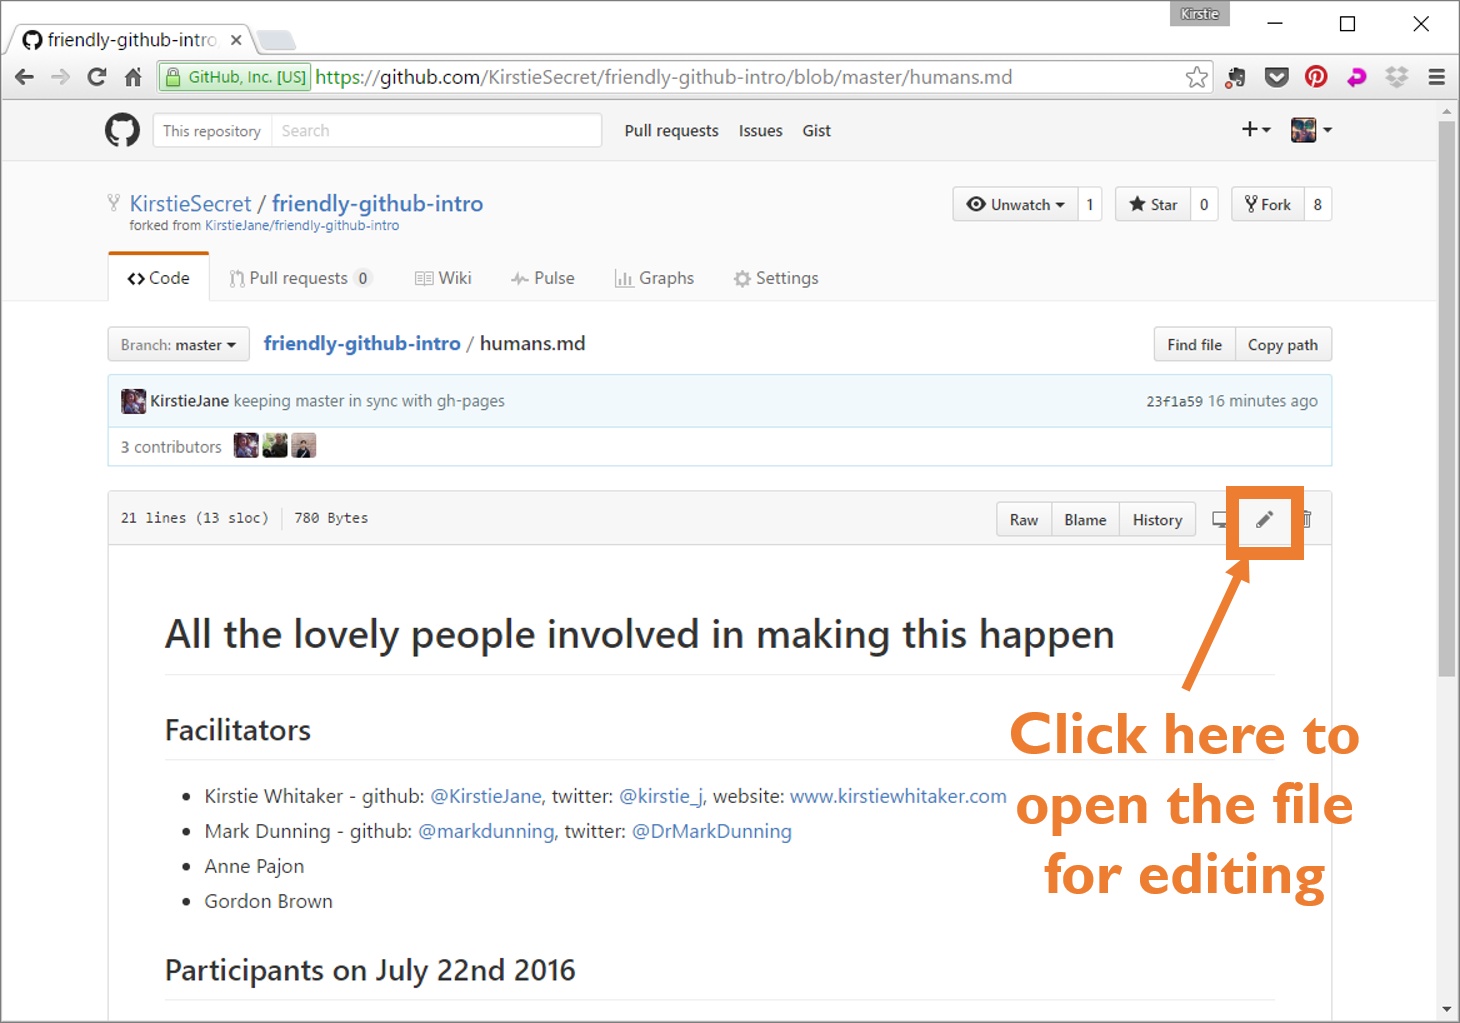The width and height of the screenshot is (1460, 1023).
Task: Open the Wiki tab
Action: tap(443, 278)
